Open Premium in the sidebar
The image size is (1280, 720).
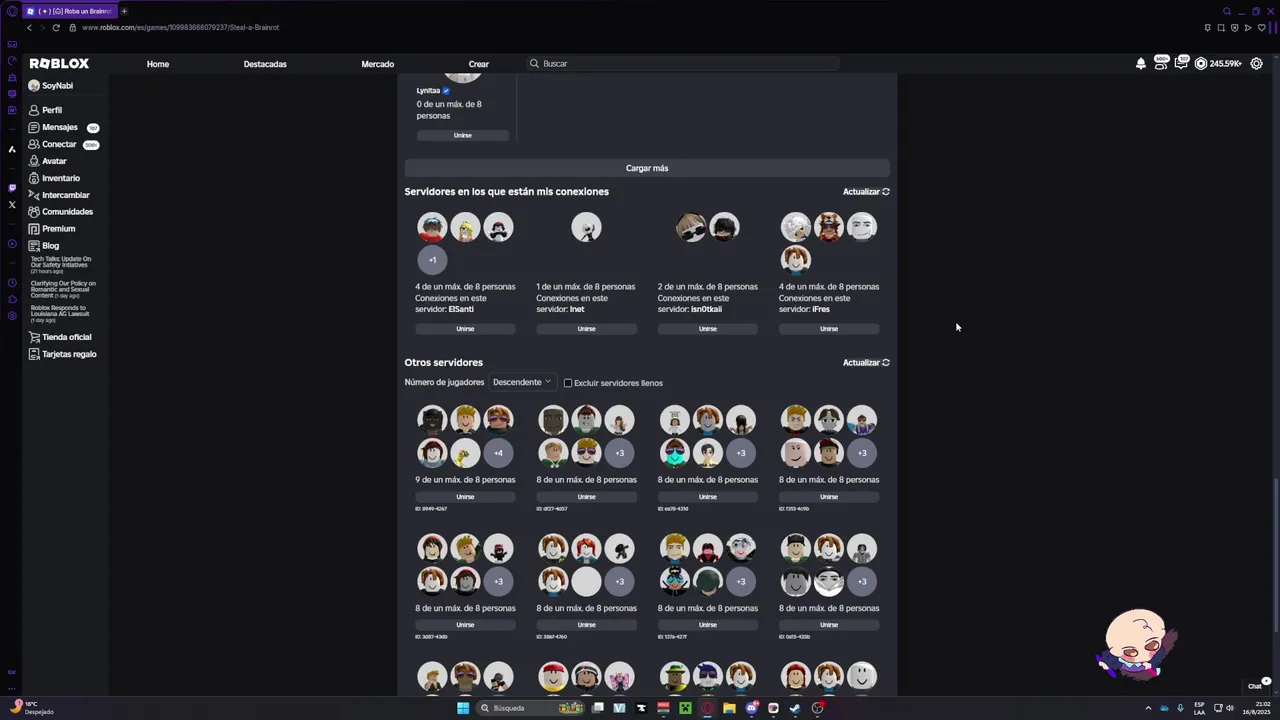58,229
